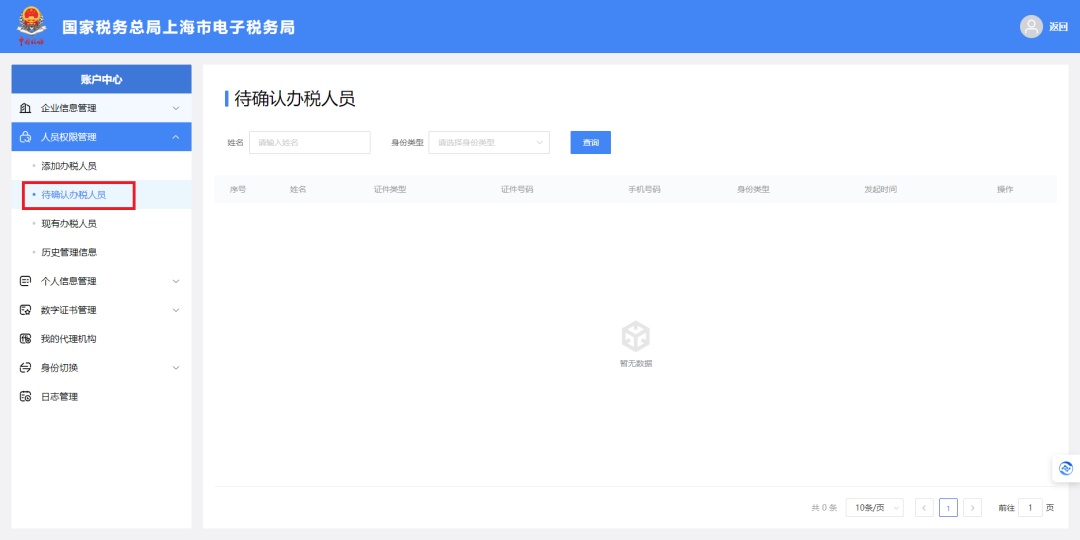Open the 身份类型 dropdown

pos(489,143)
